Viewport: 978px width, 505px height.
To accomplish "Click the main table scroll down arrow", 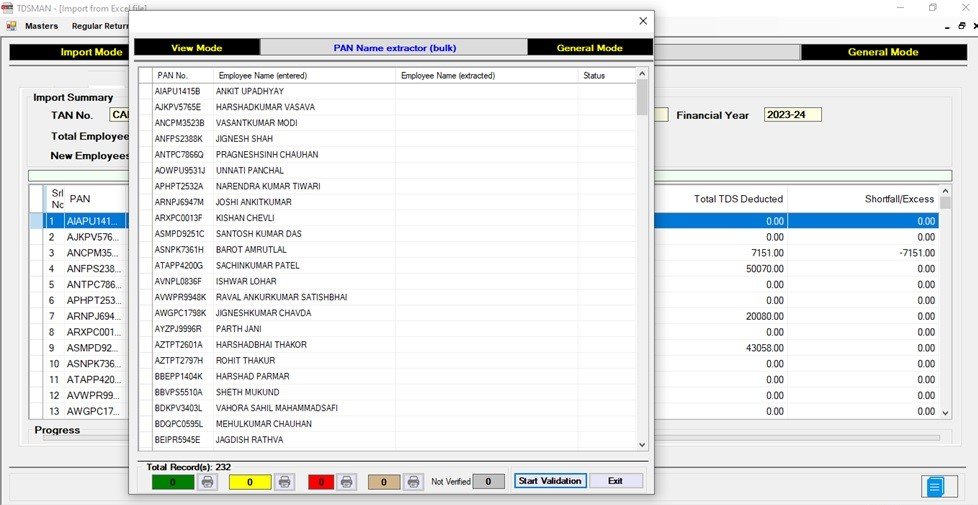I will click(946, 413).
